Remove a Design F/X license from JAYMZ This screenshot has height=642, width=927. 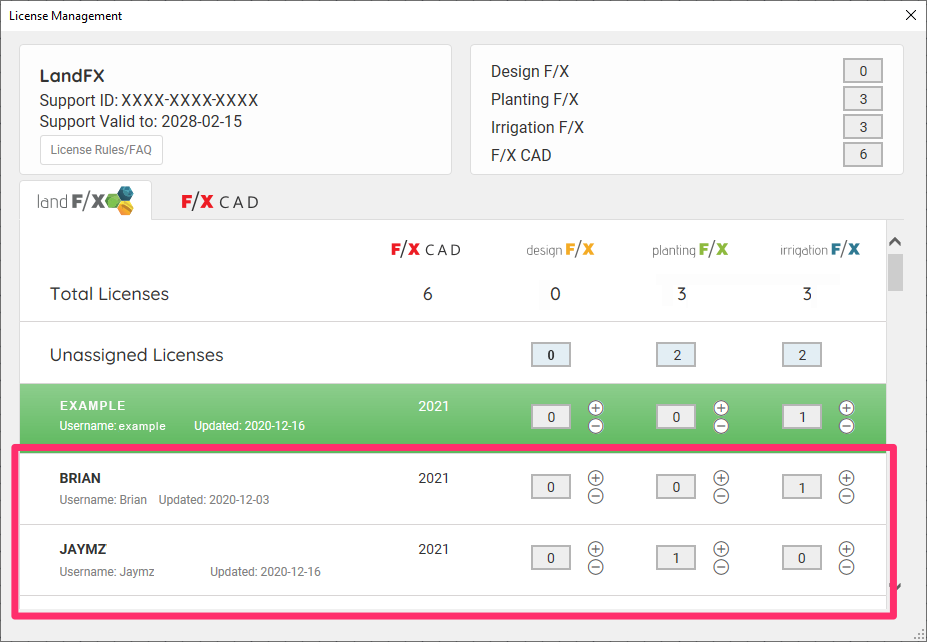coord(595,568)
